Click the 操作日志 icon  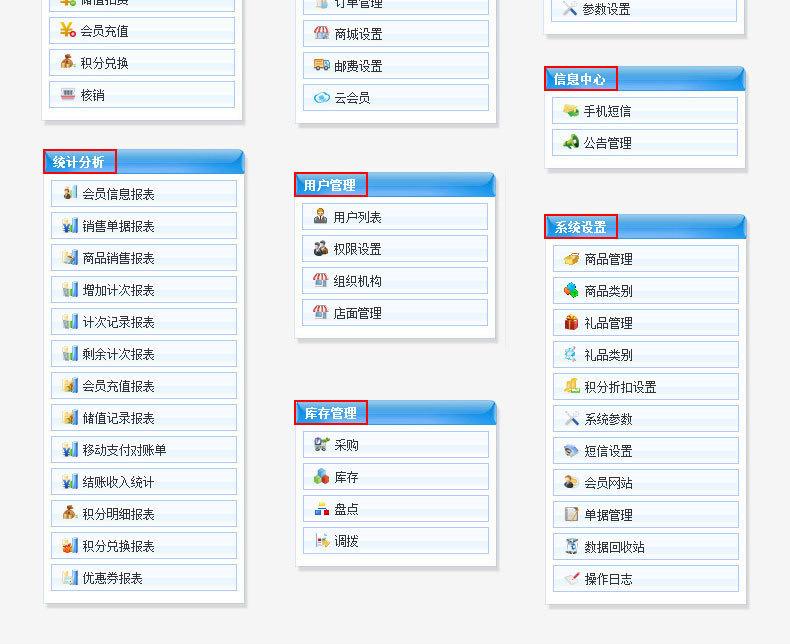pyautogui.click(x=571, y=579)
